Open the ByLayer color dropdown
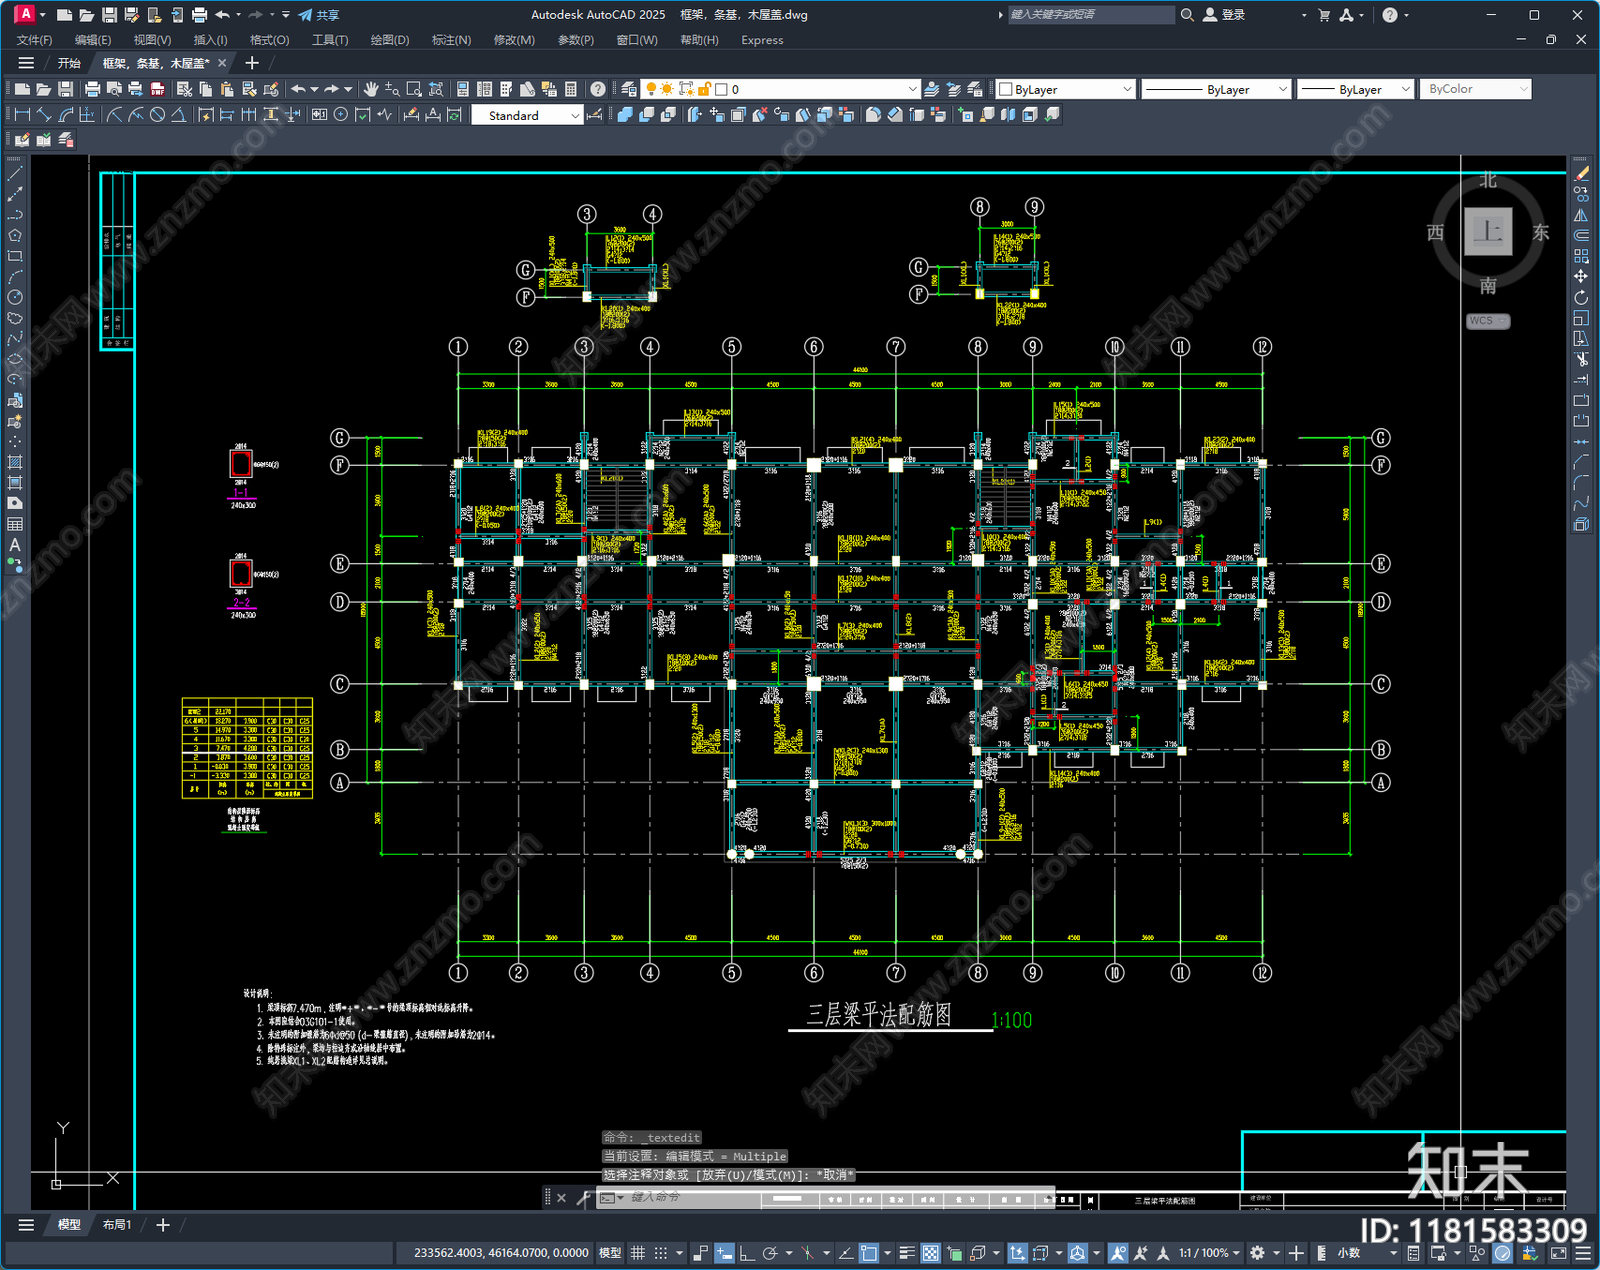The width and height of the screenshot is (1600, 1270). pos(1127,89)
